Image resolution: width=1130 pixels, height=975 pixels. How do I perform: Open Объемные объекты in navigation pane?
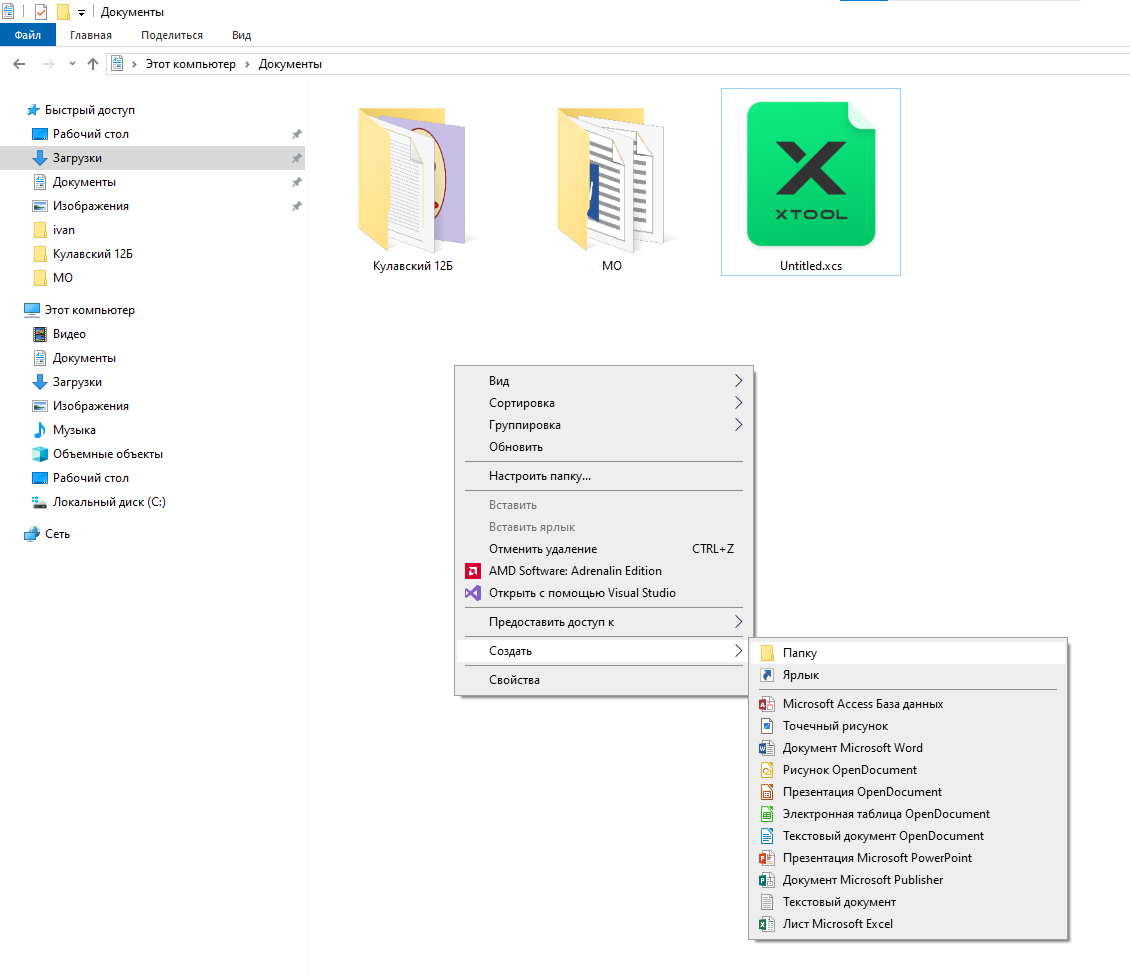[107, 454]
